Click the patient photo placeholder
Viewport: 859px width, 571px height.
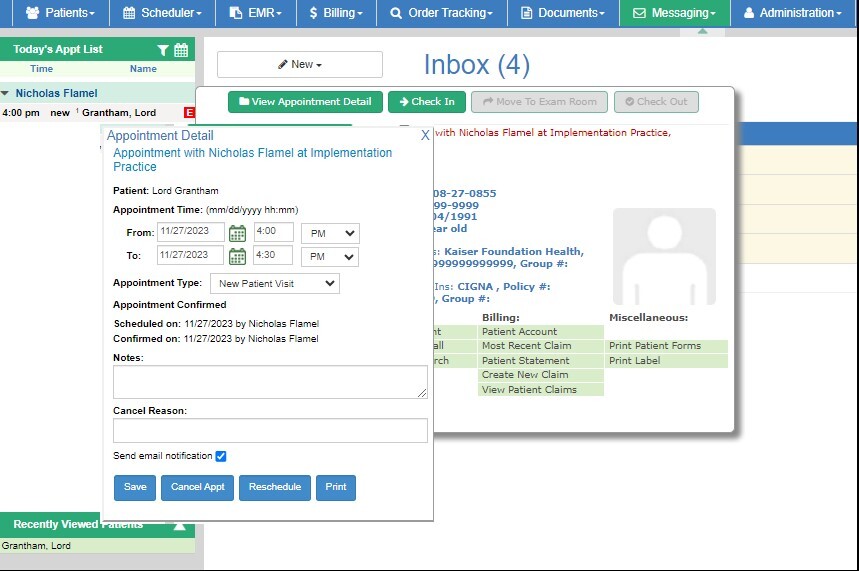click(664, 257)
